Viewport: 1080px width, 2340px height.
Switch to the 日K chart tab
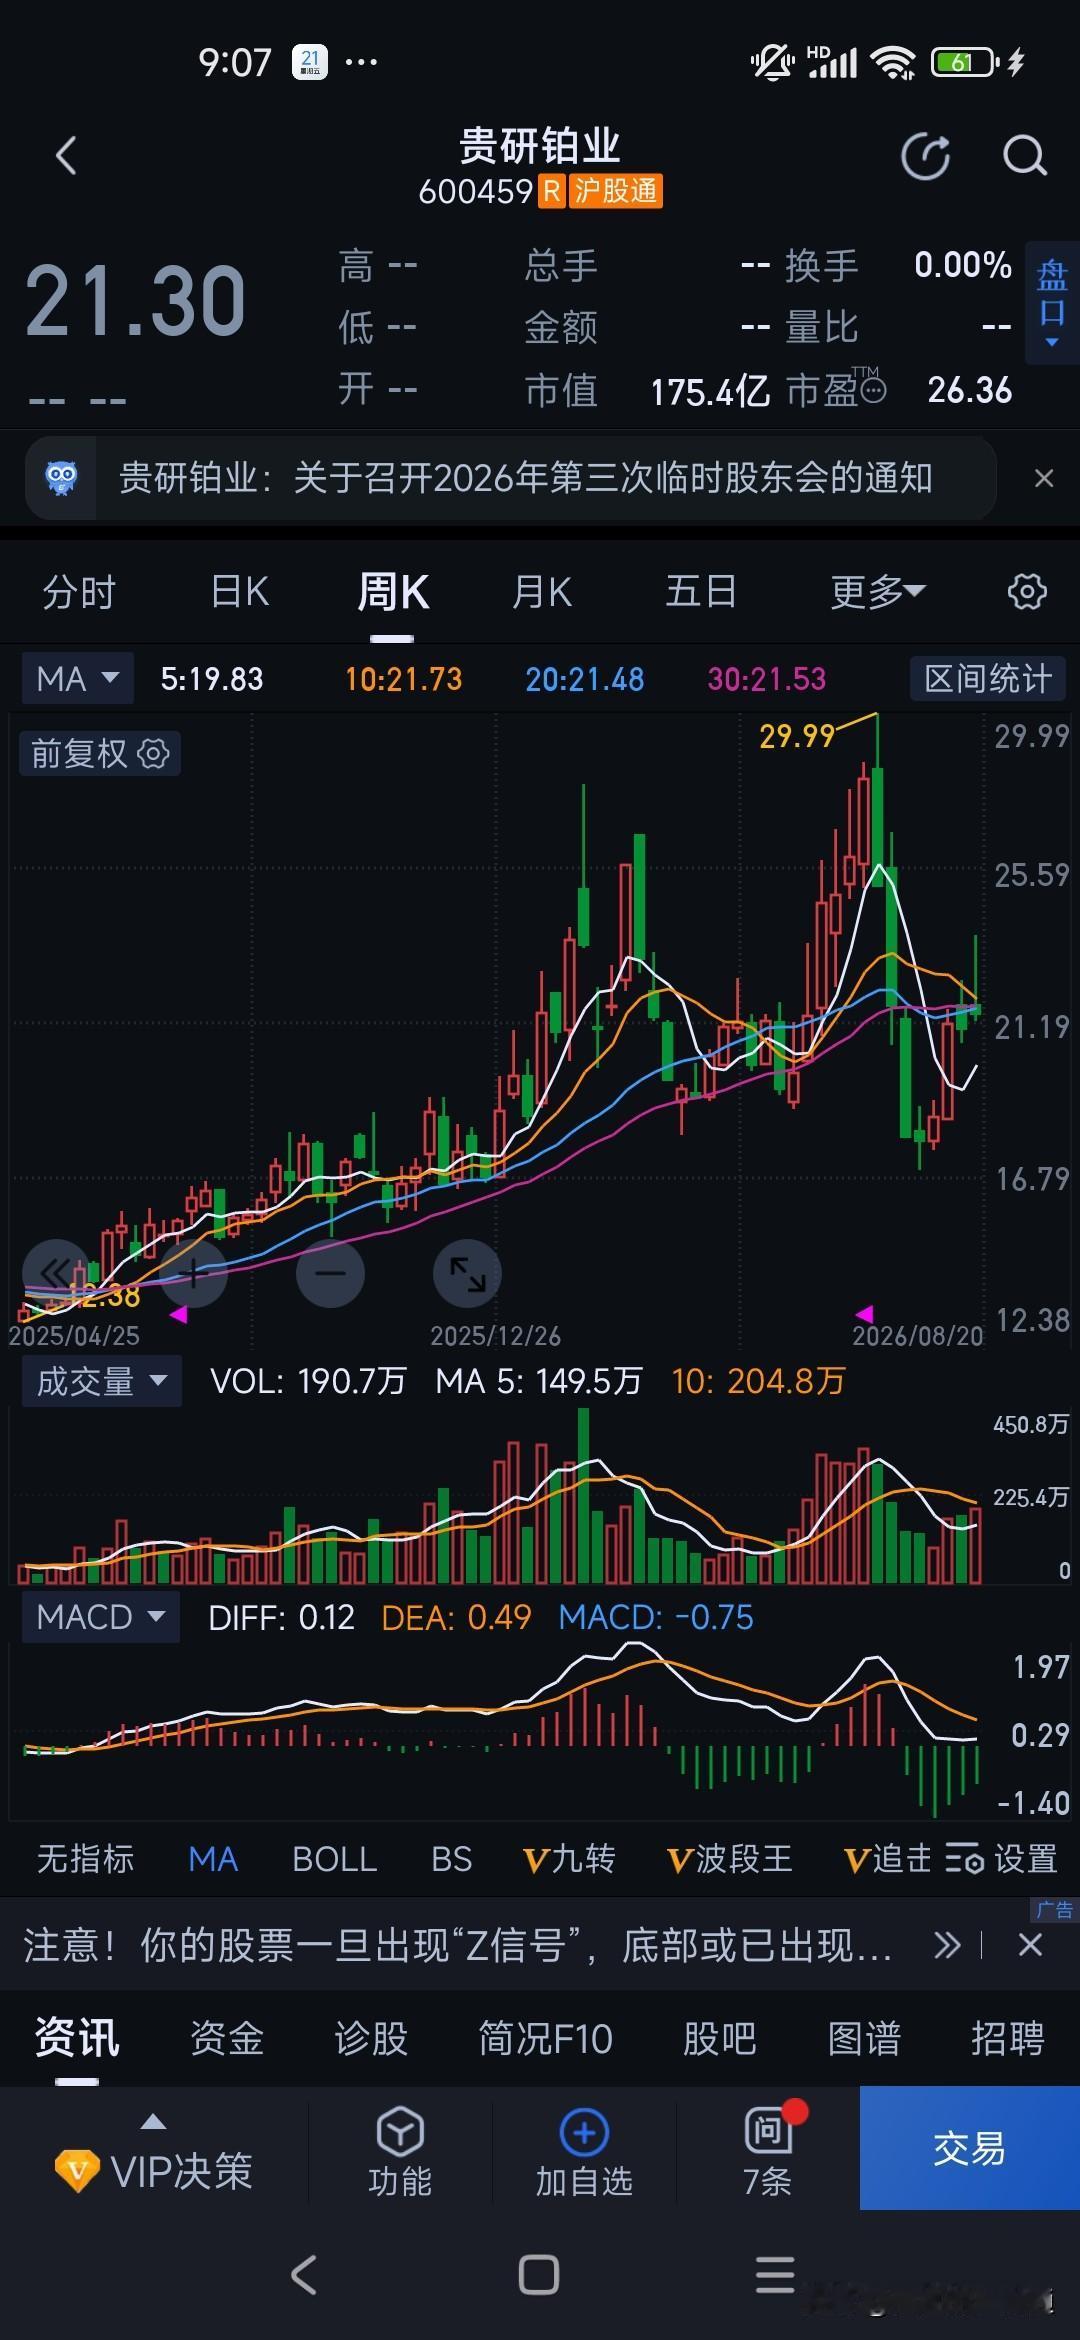[240, 592]
